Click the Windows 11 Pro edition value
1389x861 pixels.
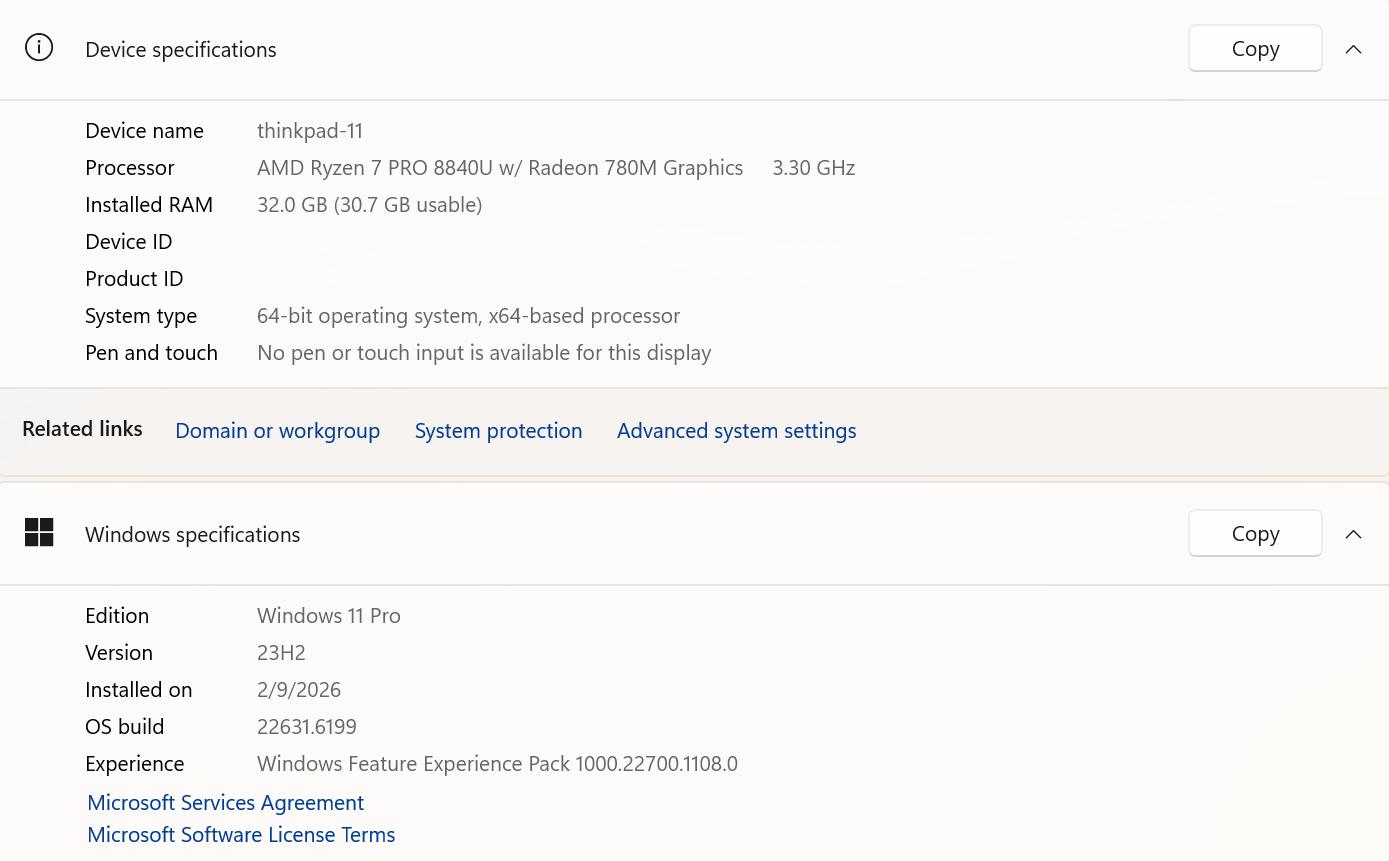tap(329, 615)
